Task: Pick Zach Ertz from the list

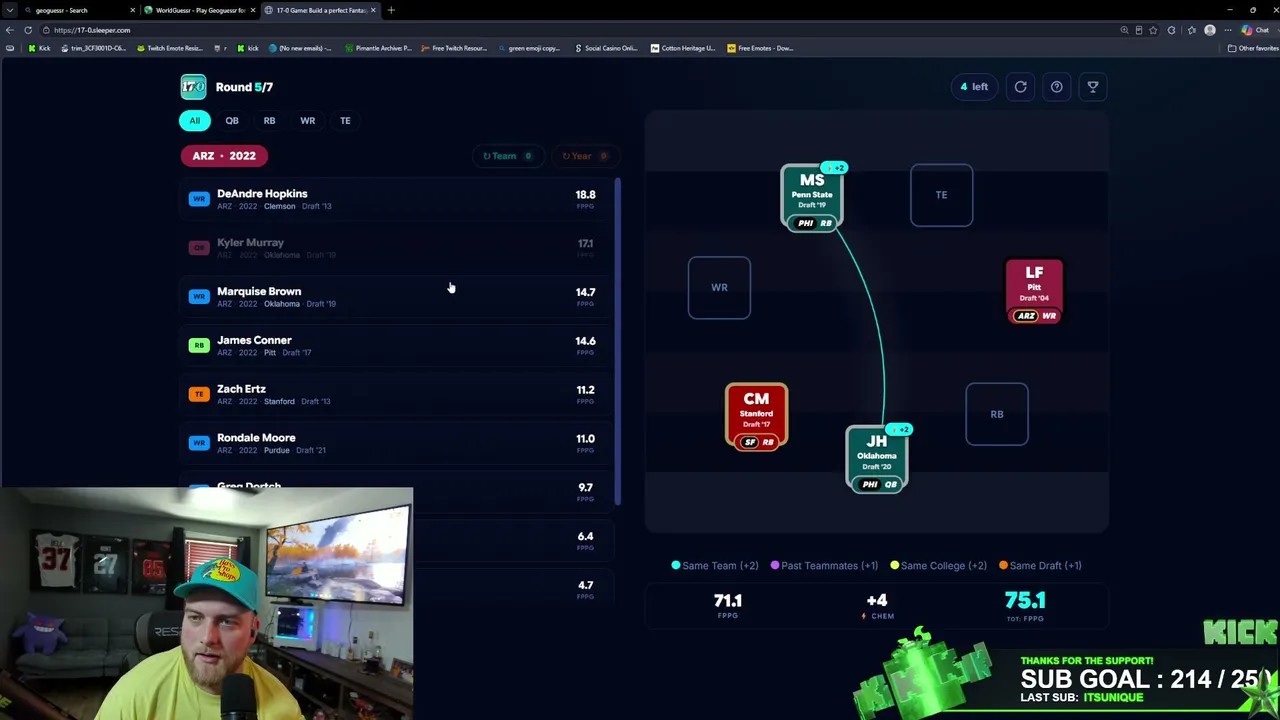Action: [397, 395]
